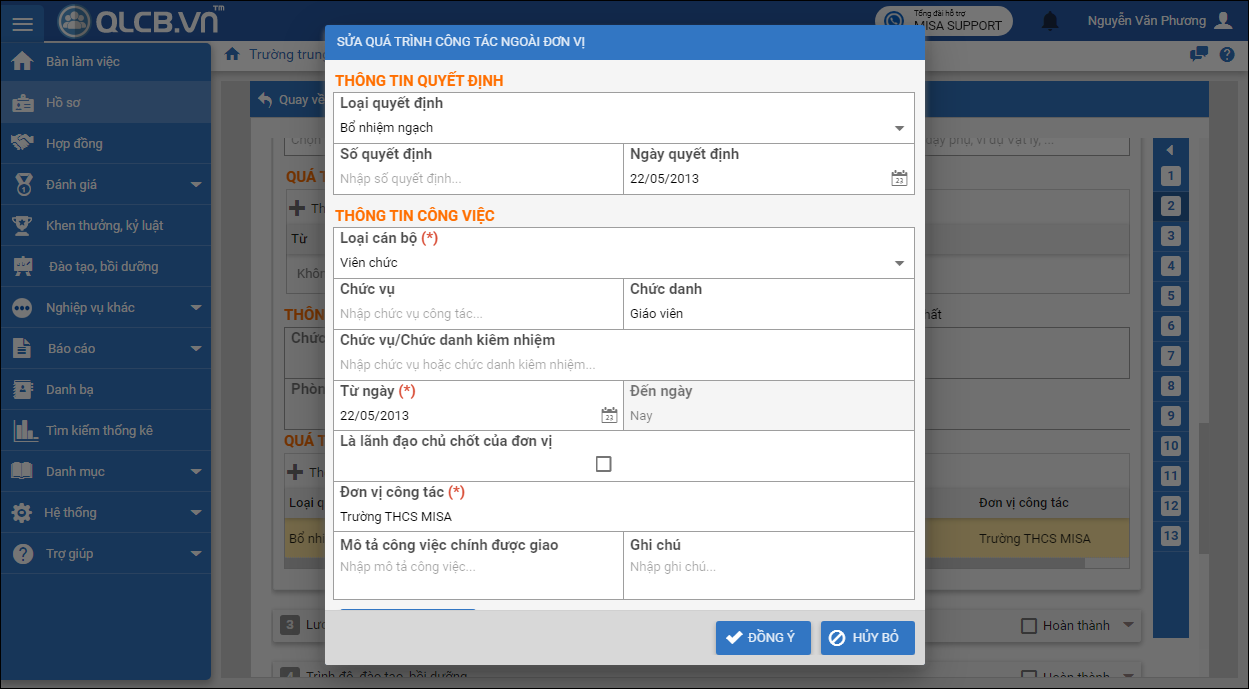The width and height of the screenshot is (1249, 689).
Task: Jump to section 5 in the step navigator
Action: tap(1170, 296)
